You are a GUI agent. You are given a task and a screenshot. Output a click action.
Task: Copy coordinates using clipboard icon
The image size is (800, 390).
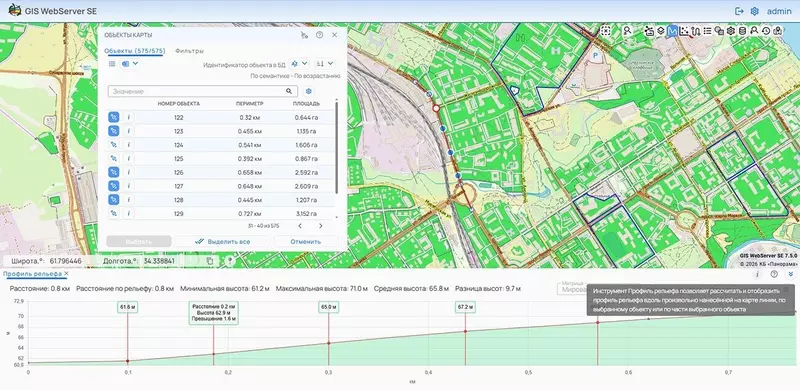click(x=210, y=261)
